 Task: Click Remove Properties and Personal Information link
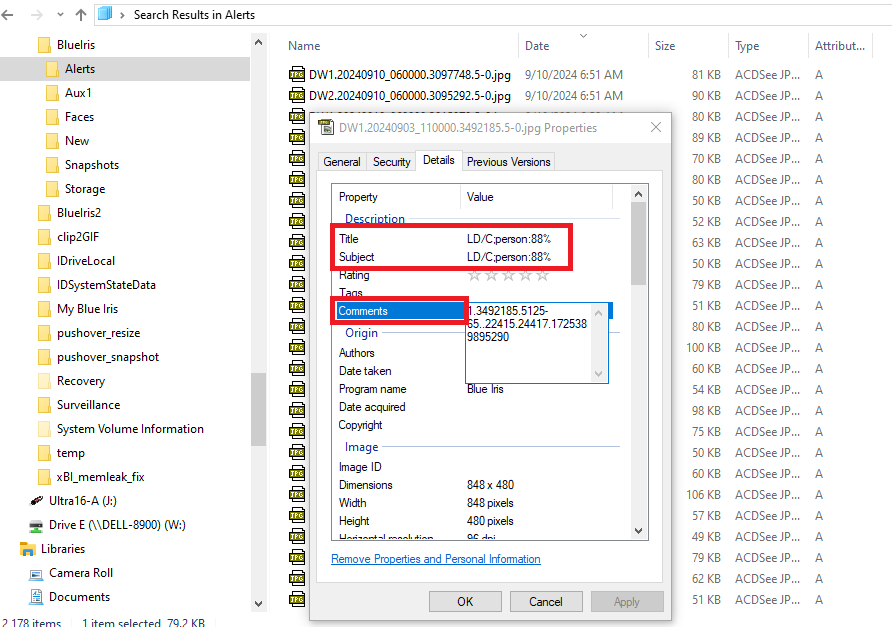point(436,559)
